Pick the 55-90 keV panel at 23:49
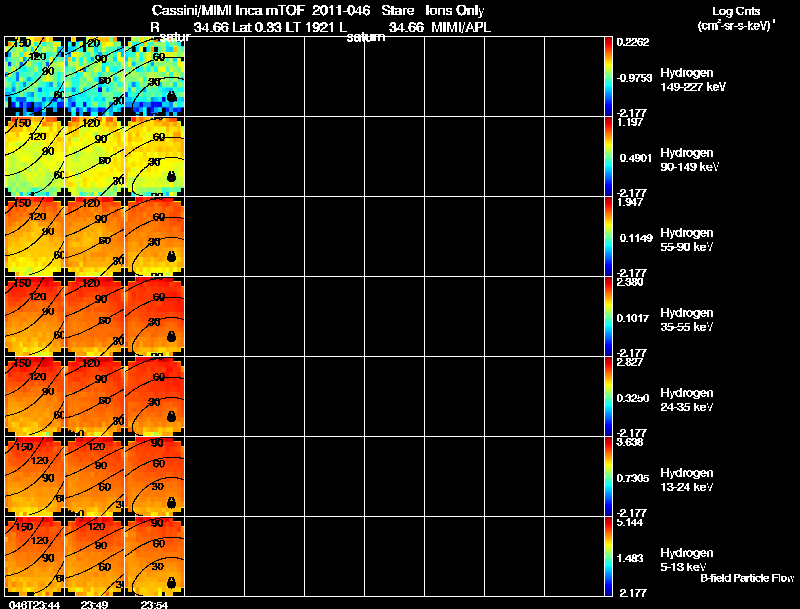Viewport: 800px width, 609px height. [x=94, y=237]
